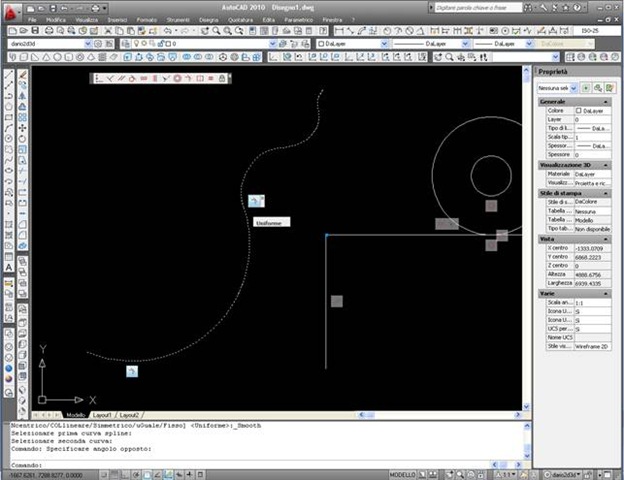
Task: Switch to the Layout2 tab
Action: pyautogui.click(x=129, y=415)
